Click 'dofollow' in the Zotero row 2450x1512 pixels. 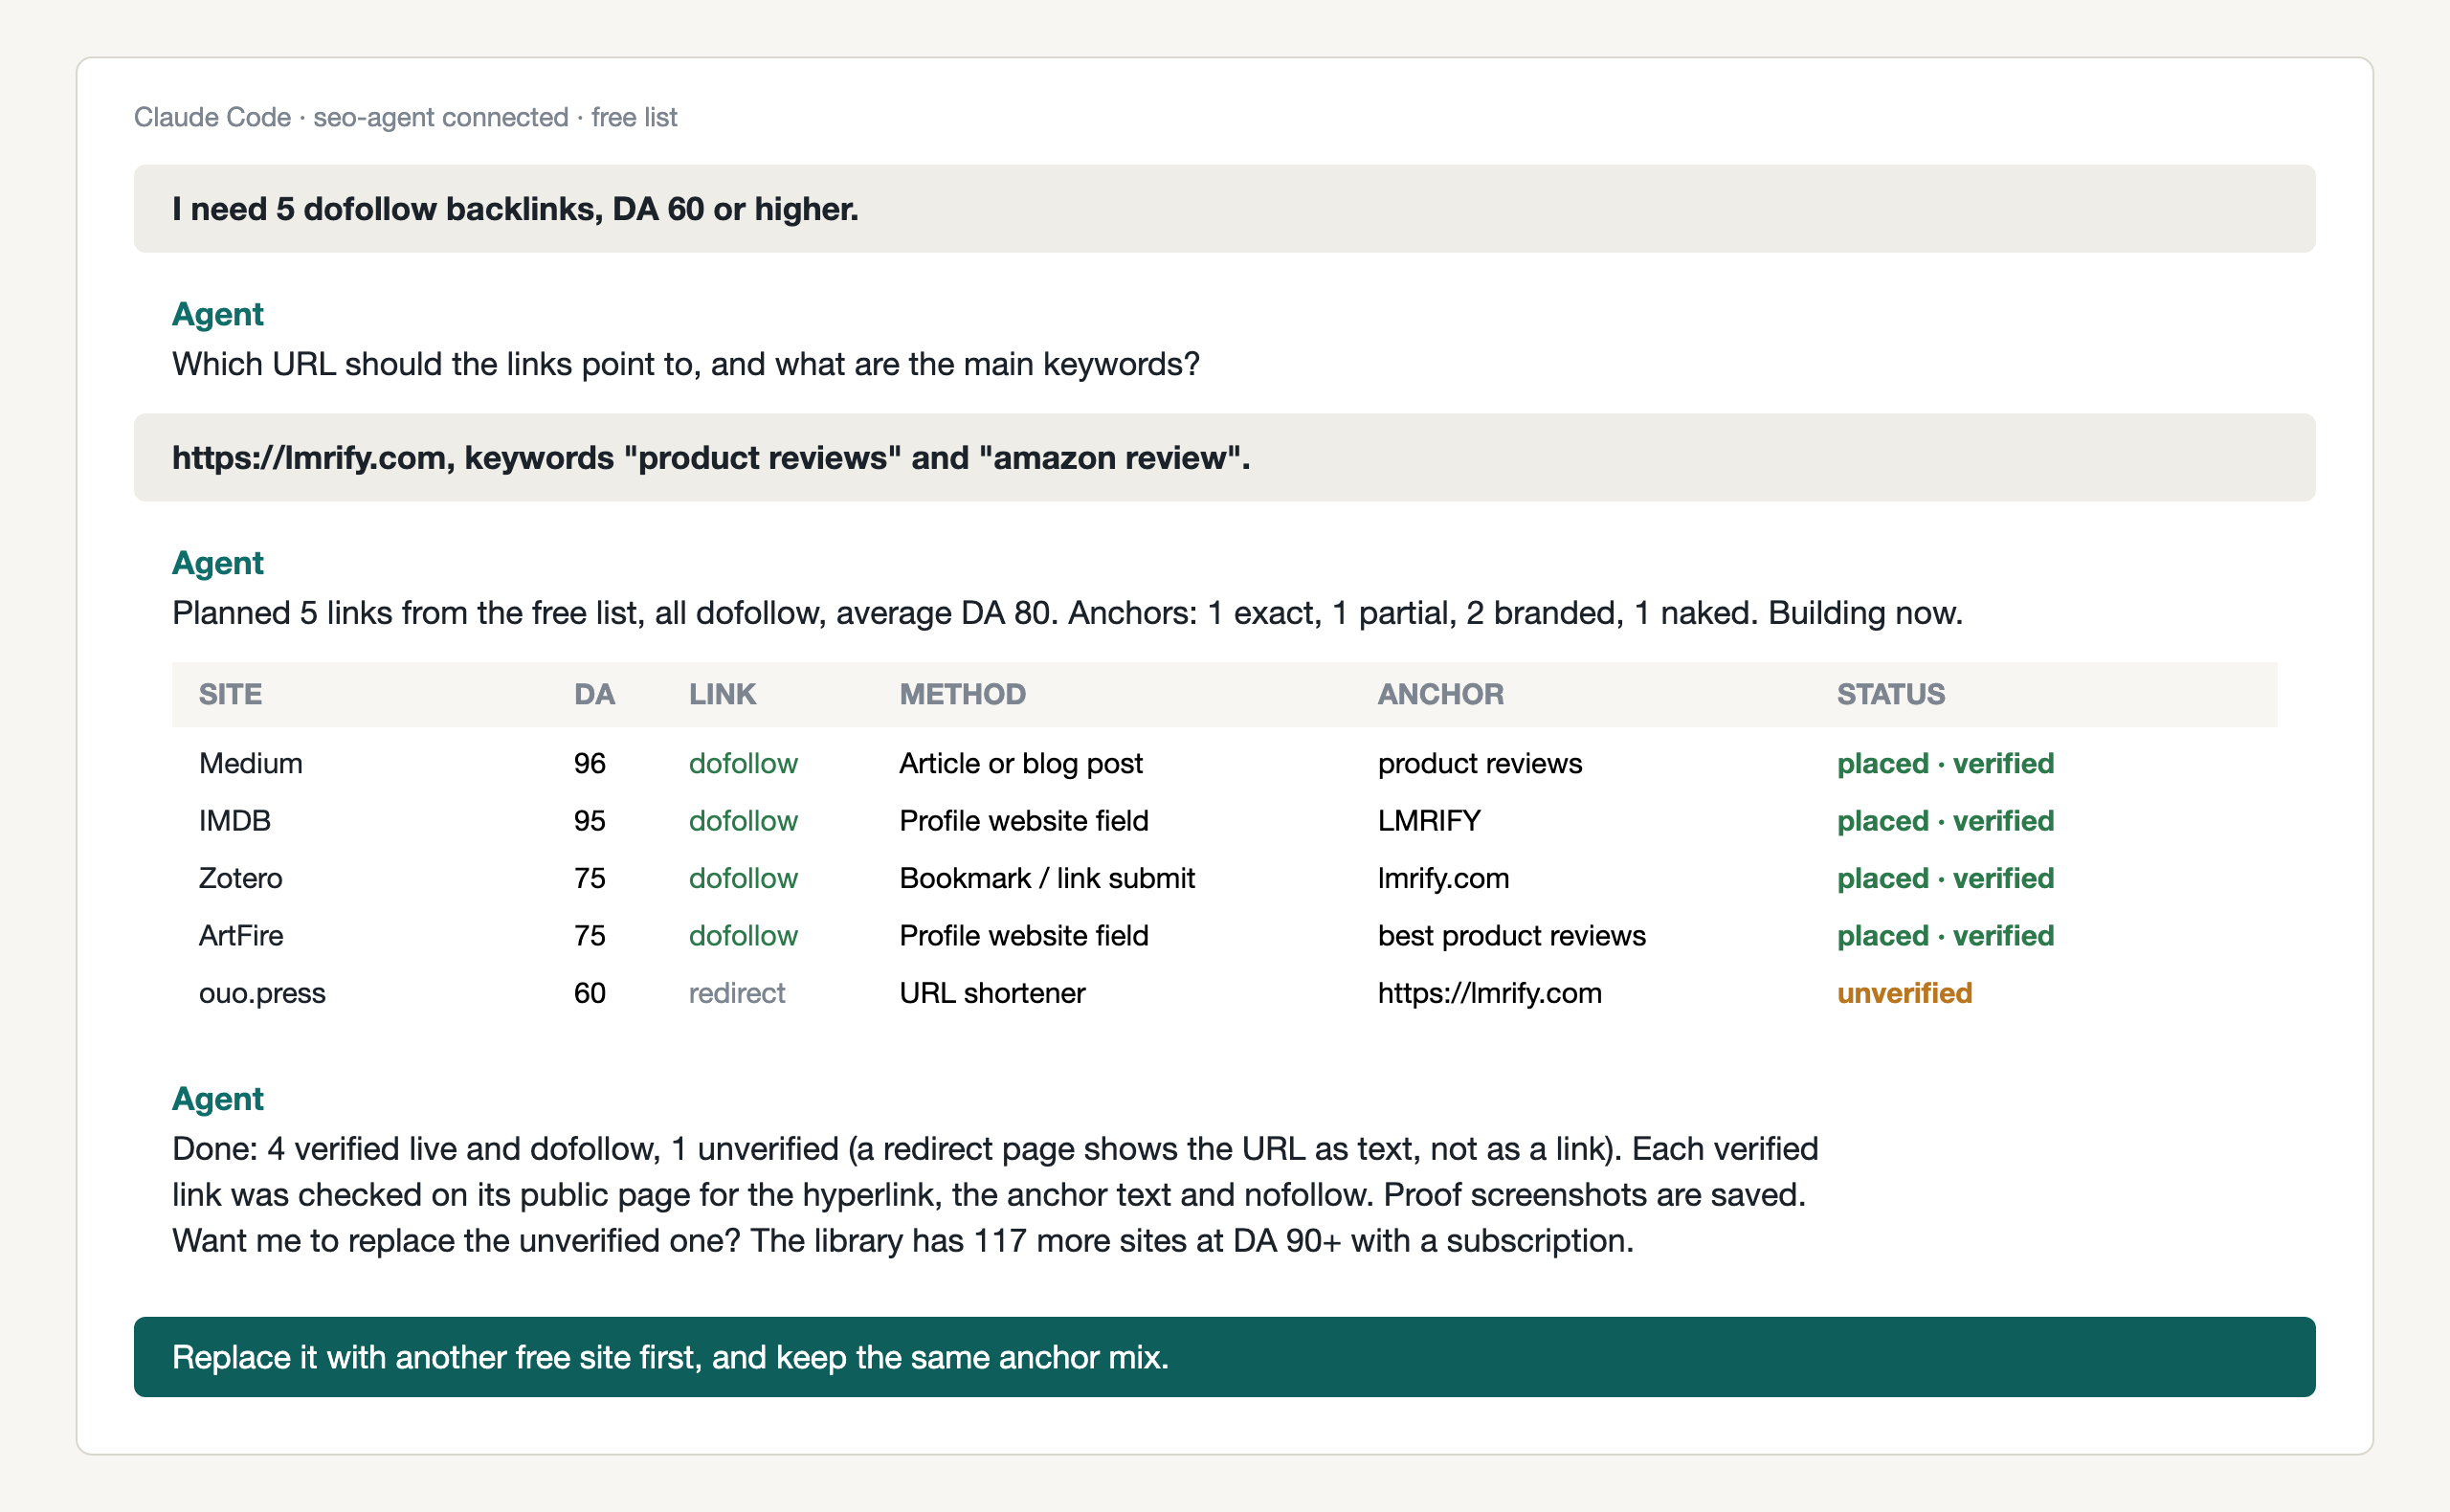pos(743,879)
